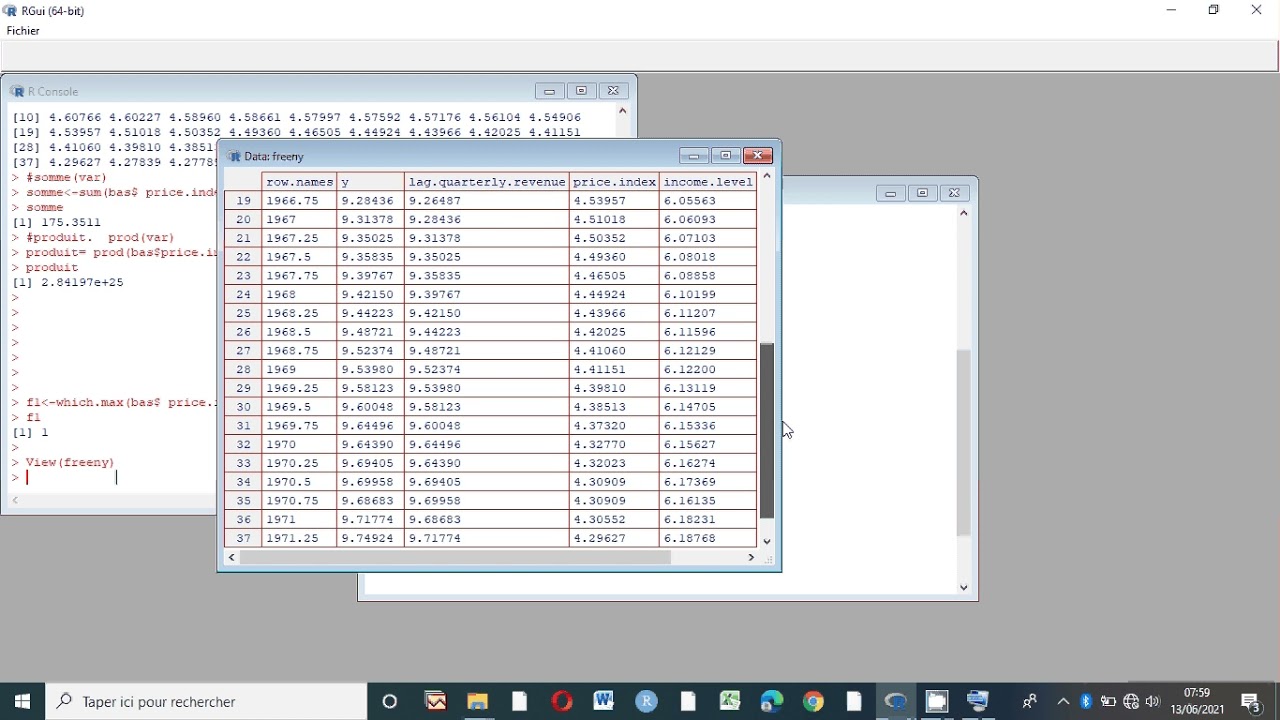The width and height of the screenshot is (1280, 720).
Task: Click battery status tray icon
Action: click(1109, 702)
